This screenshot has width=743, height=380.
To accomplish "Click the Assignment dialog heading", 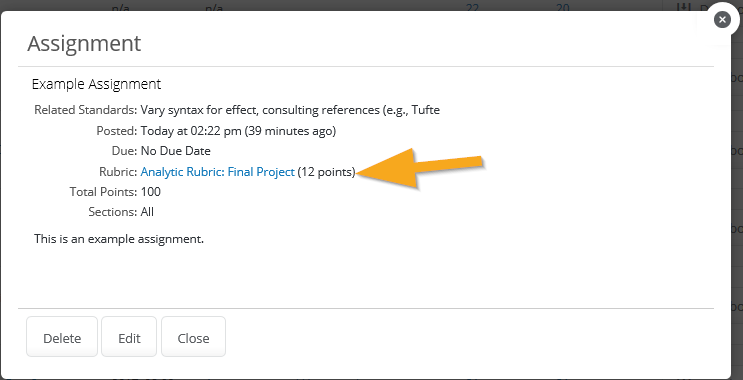I will pyautogui.click(x=84, y=44).
